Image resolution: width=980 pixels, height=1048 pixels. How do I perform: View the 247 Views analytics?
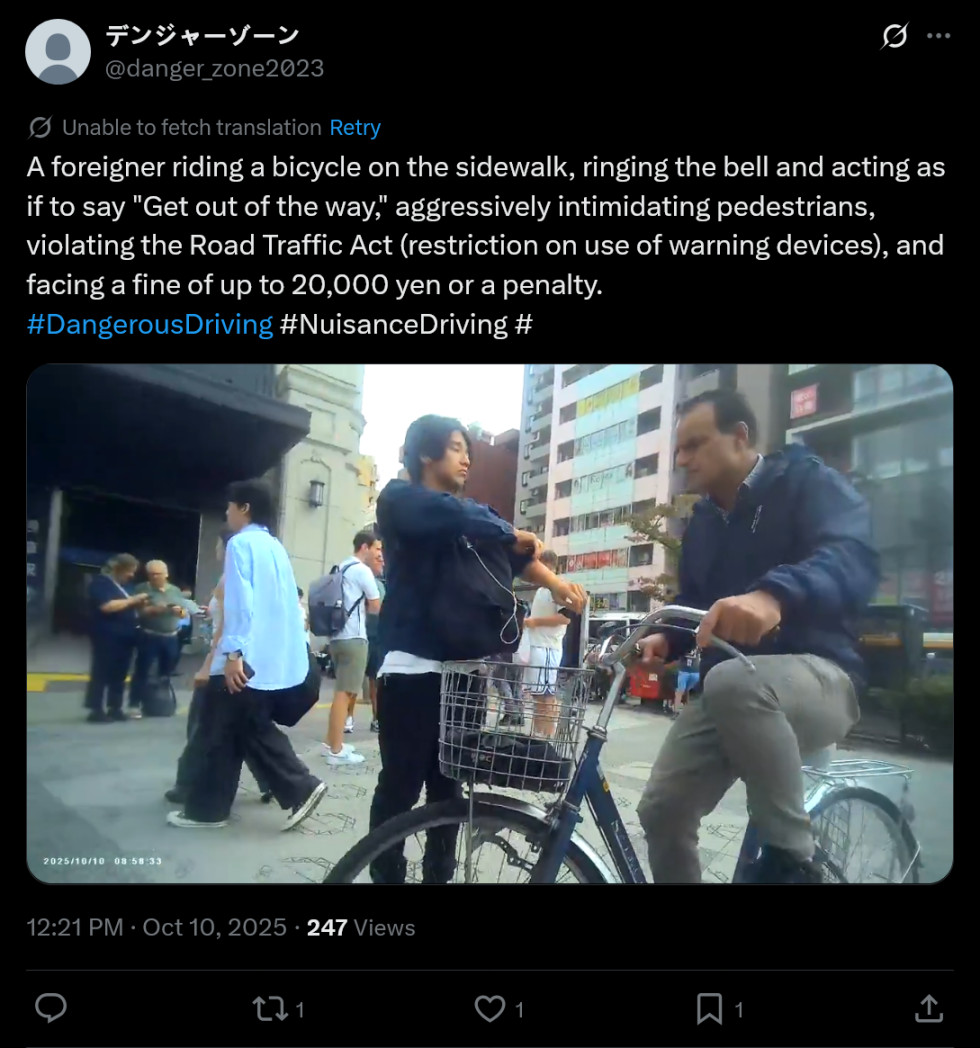361,928
